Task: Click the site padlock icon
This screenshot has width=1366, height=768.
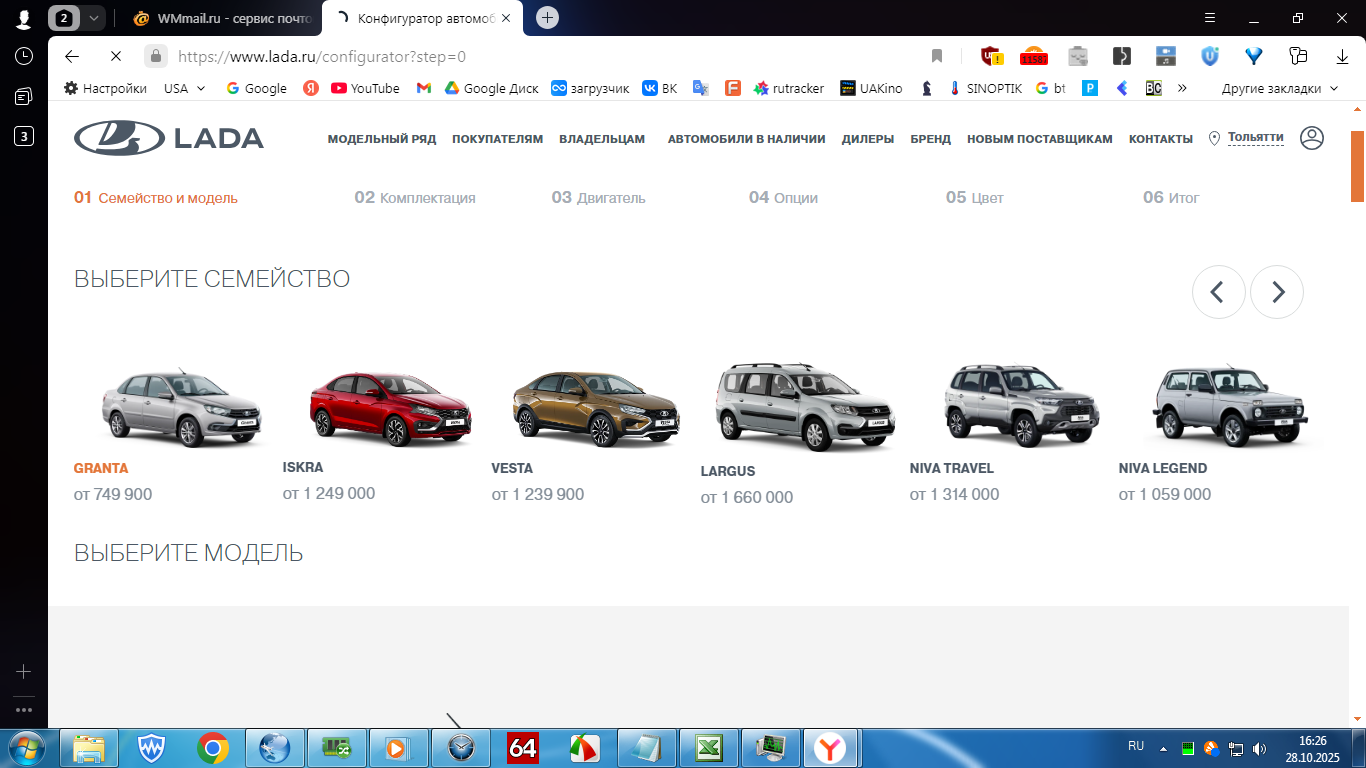Action: pos(155,57)
